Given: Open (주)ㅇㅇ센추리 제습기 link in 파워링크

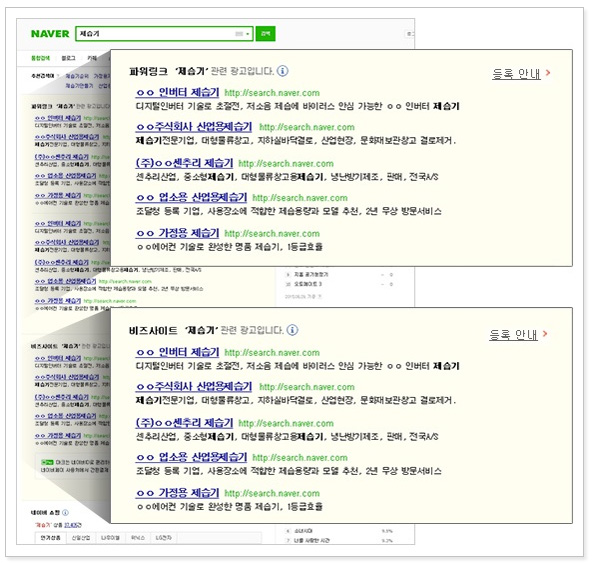Looking at the screenshot, I should coord(184,163).
